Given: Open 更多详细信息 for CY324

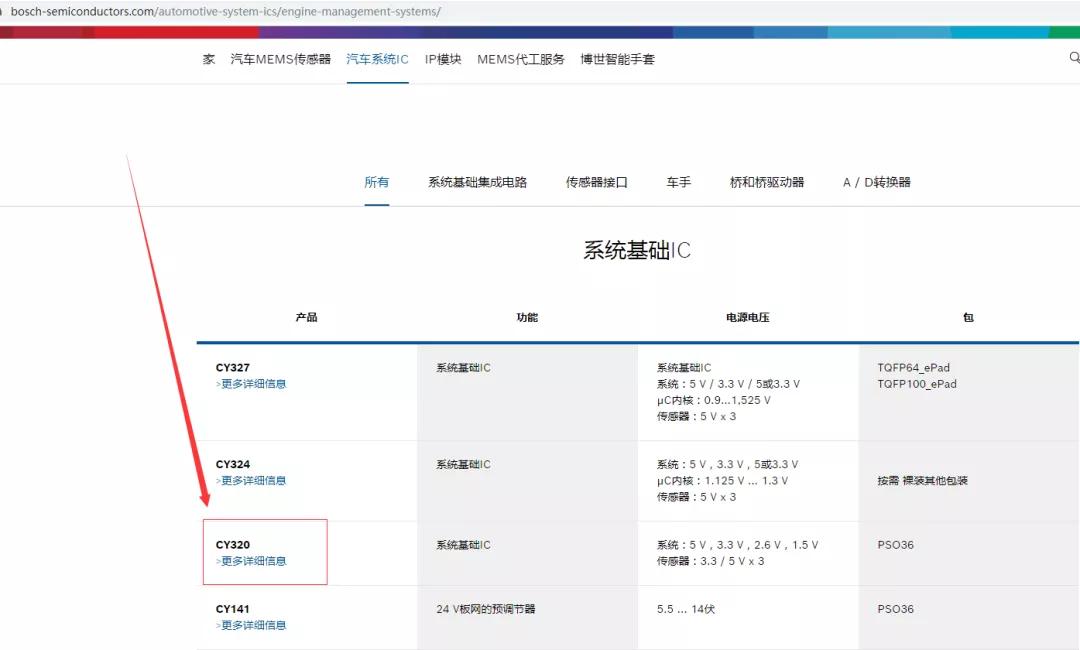Looking at the screenshot, I should click(251, 480).
